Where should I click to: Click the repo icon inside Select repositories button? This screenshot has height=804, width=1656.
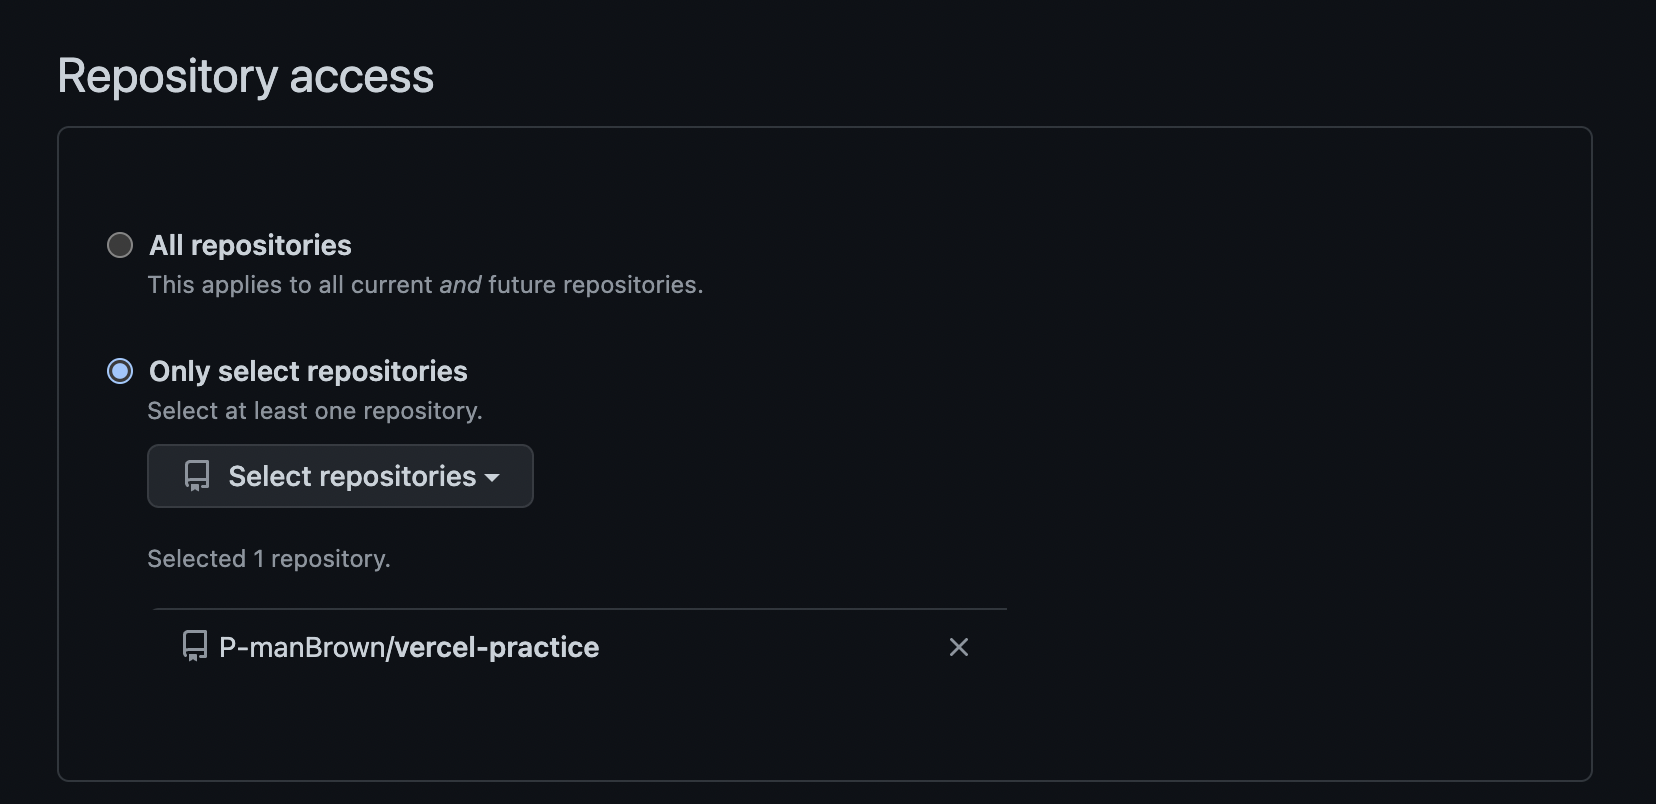197,476
